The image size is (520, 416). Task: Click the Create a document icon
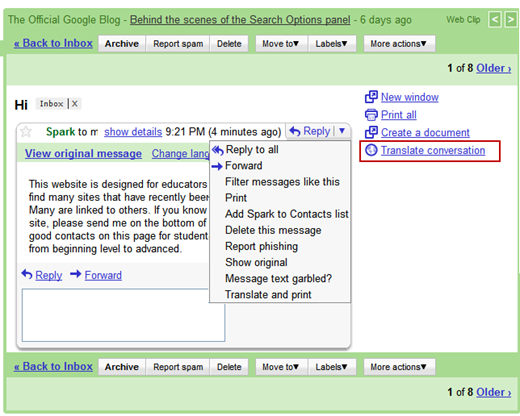coord(371,132)
